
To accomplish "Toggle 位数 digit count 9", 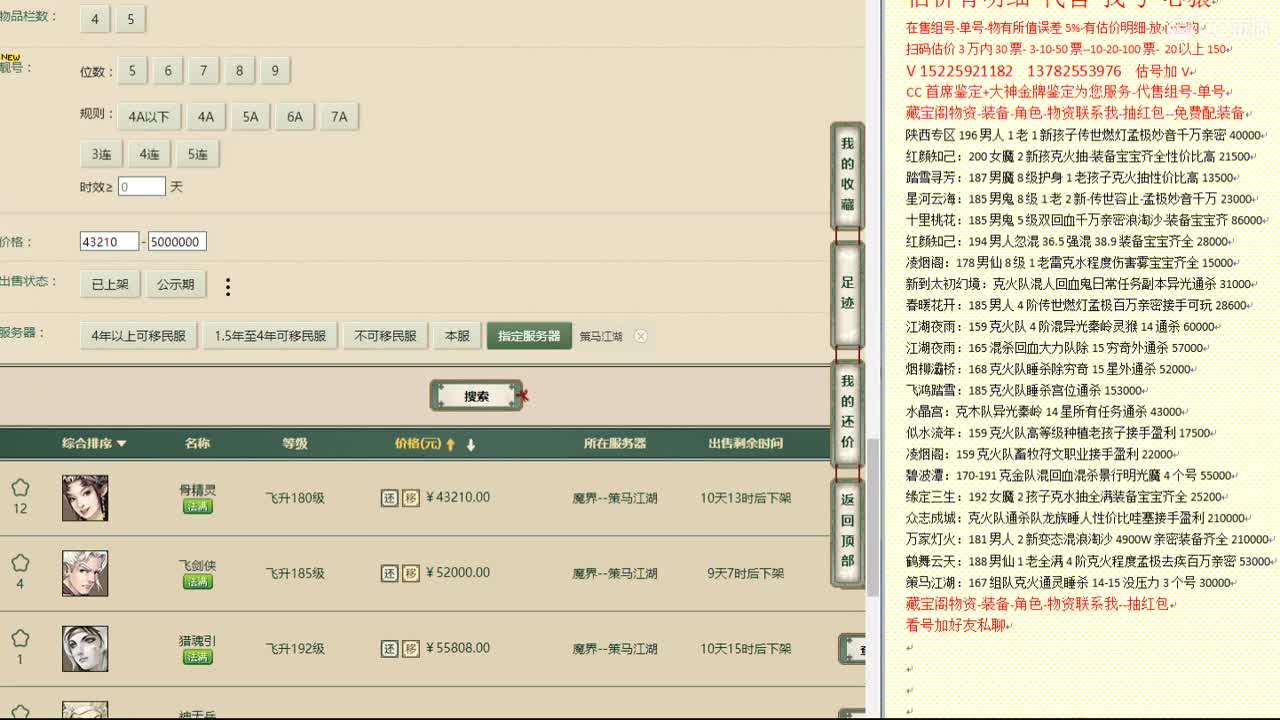I will 275,71.
